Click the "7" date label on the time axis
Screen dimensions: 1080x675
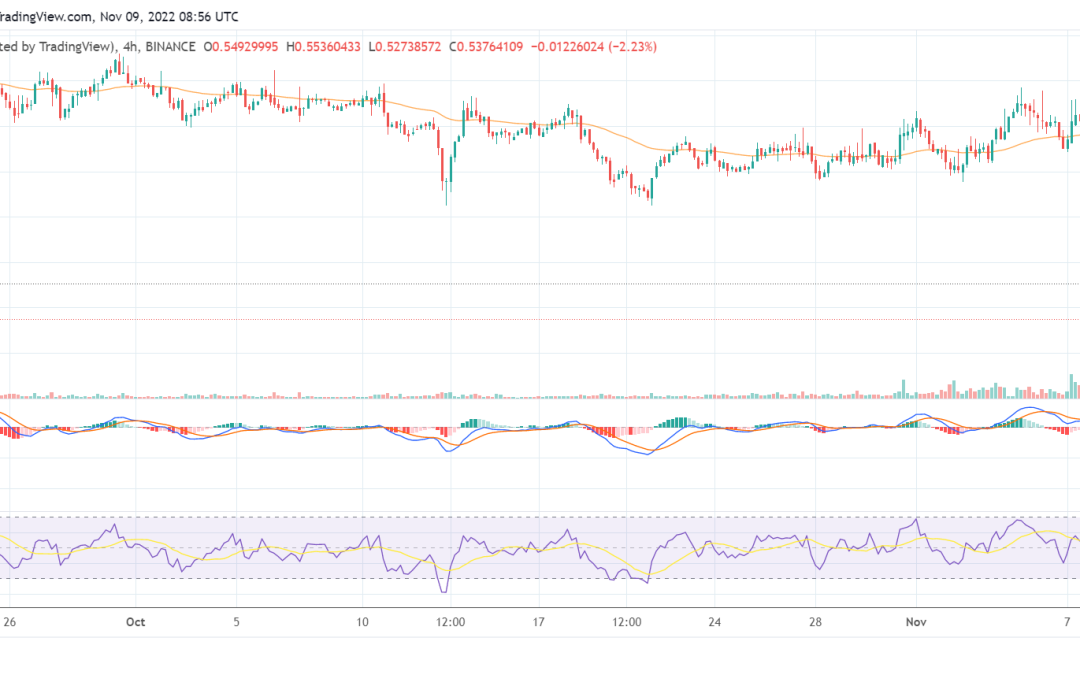coord(1067,622)
